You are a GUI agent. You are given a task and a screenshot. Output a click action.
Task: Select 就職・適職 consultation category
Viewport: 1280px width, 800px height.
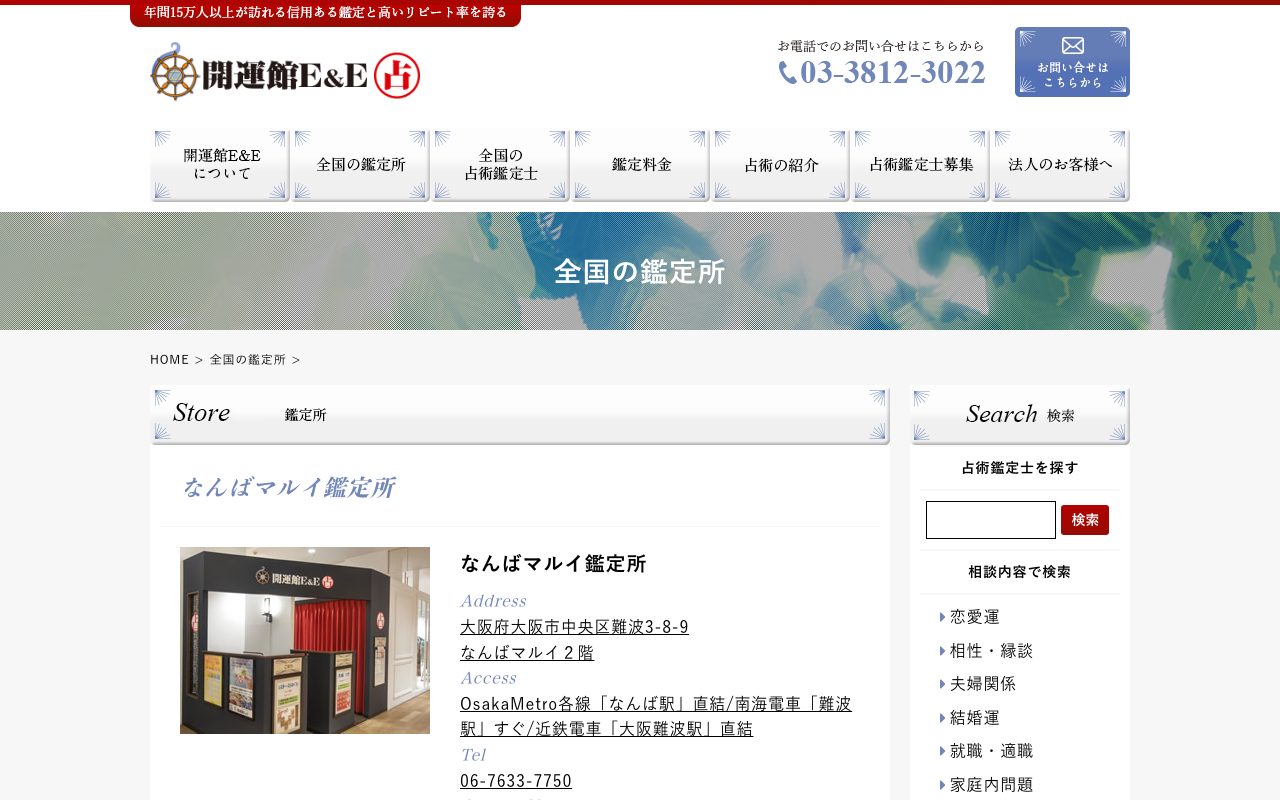pyautogui.click(x=991, y=751)
